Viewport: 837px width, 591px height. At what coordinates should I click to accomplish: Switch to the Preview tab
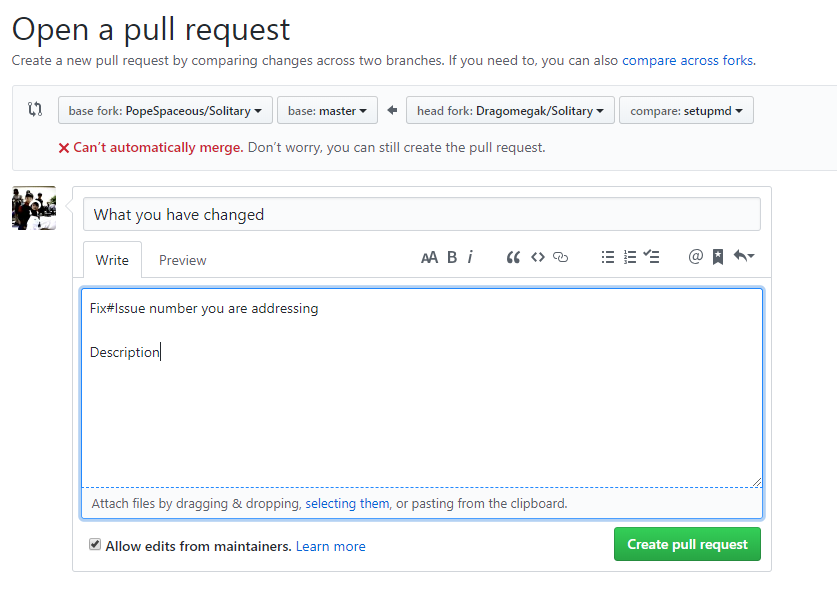[x=183, y=260]
